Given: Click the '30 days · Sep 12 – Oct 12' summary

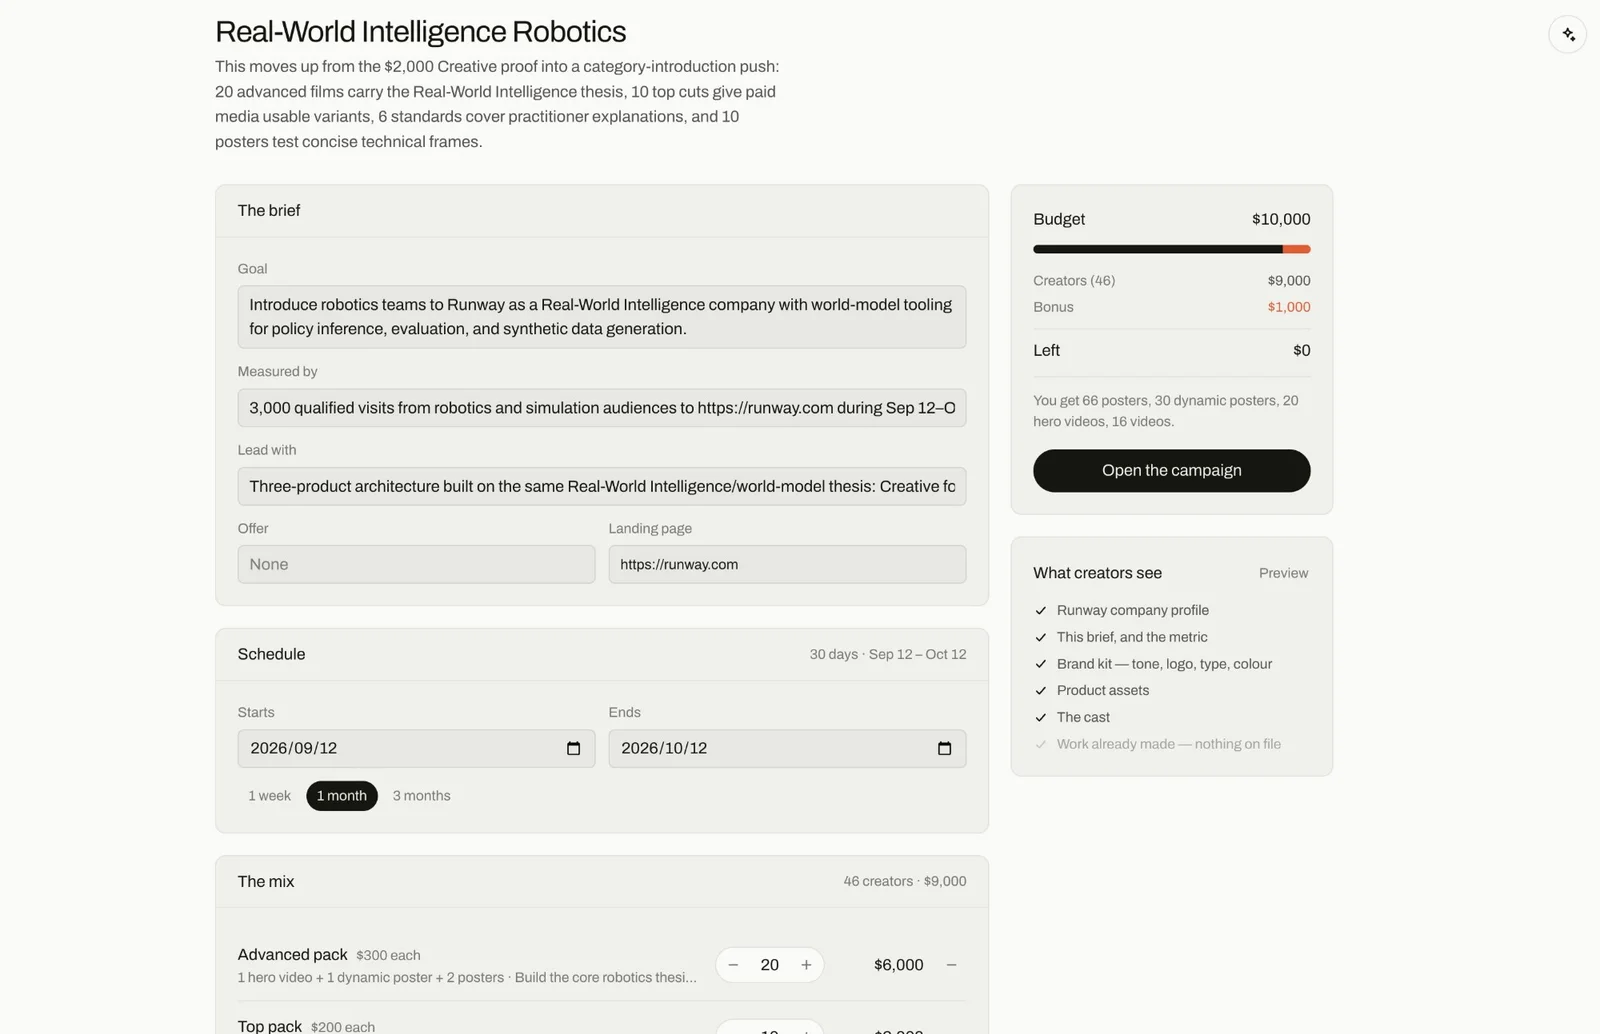Looking at the screenshot, I should point(887,654).
